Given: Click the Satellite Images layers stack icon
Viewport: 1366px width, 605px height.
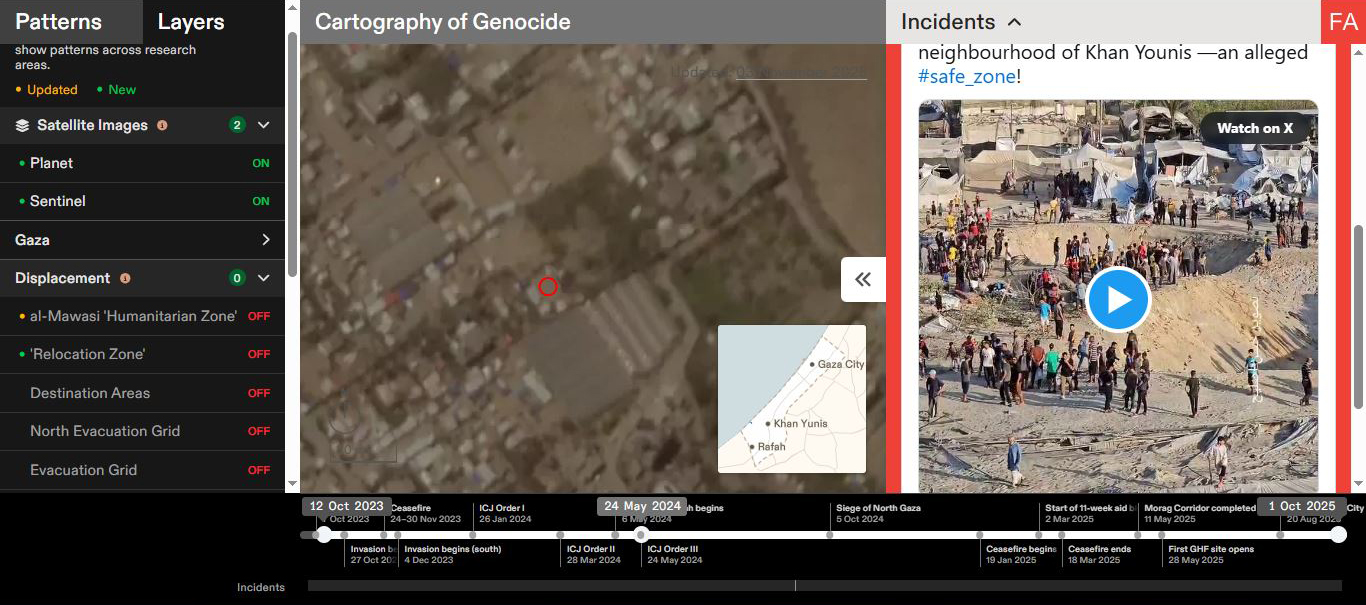Looking at the screenshot, I should click(23, 126).
